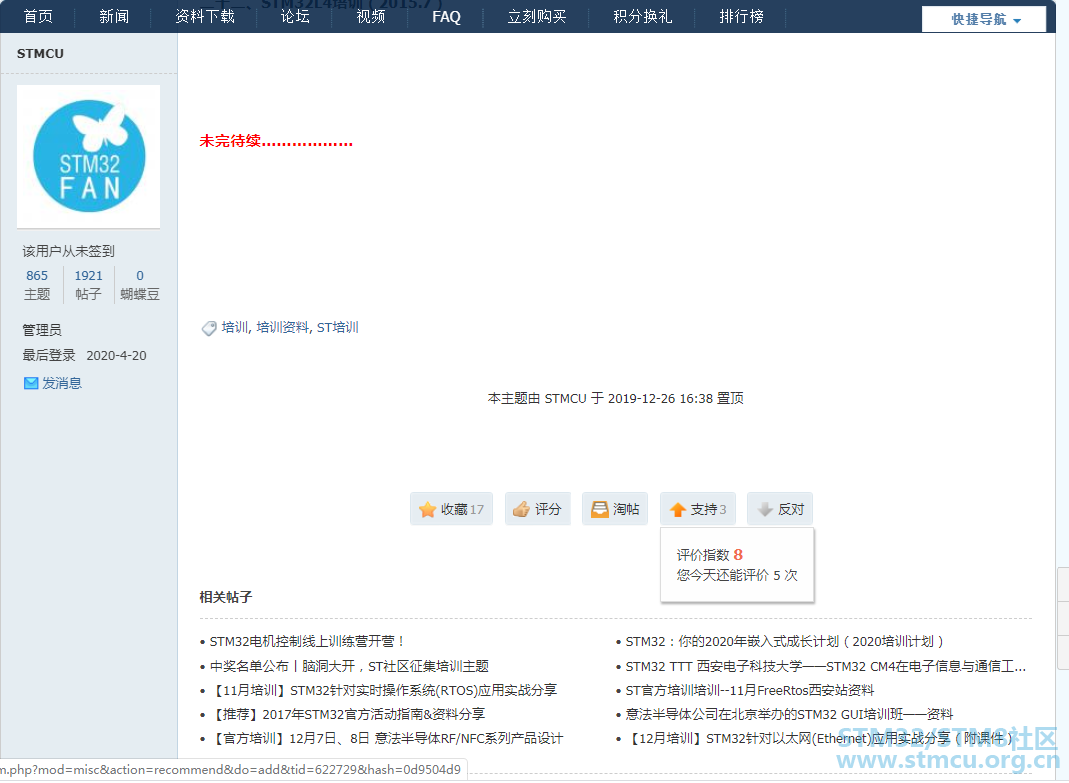This screenshot has width=1069, height=783.
Task: Open 排行榜 in top navigation
Action: [741, 16]
